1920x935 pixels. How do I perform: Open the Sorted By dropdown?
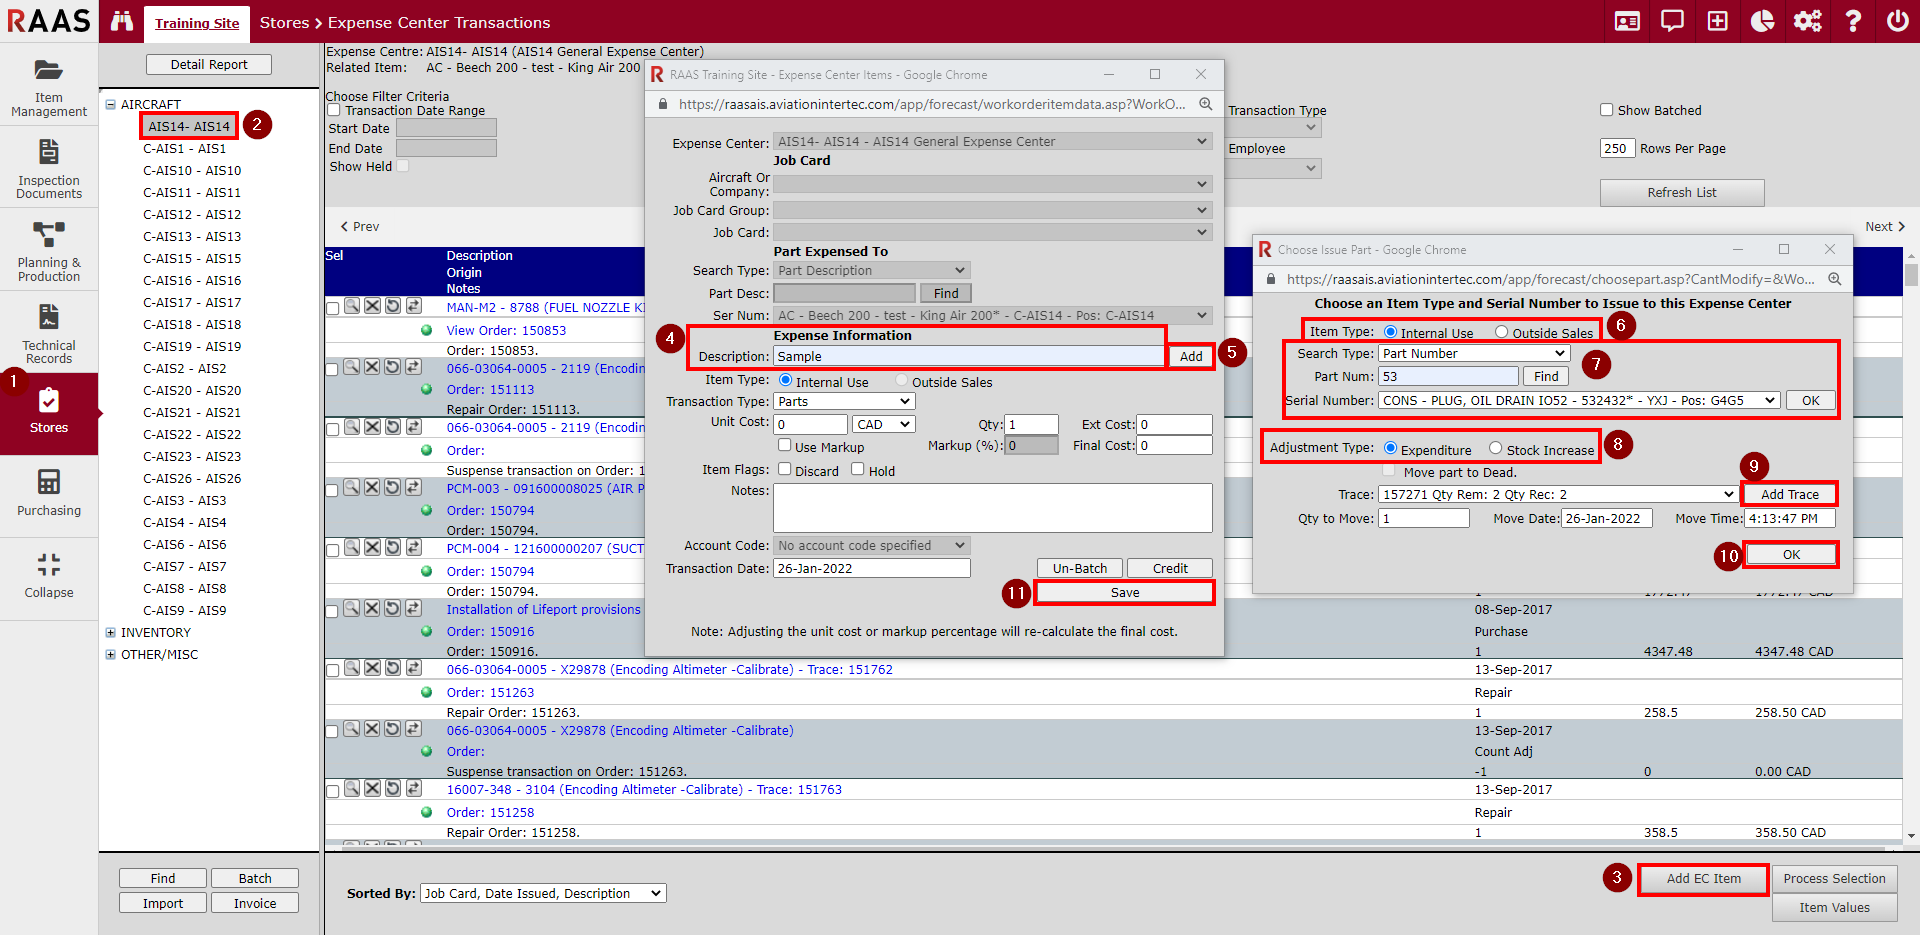543,893
